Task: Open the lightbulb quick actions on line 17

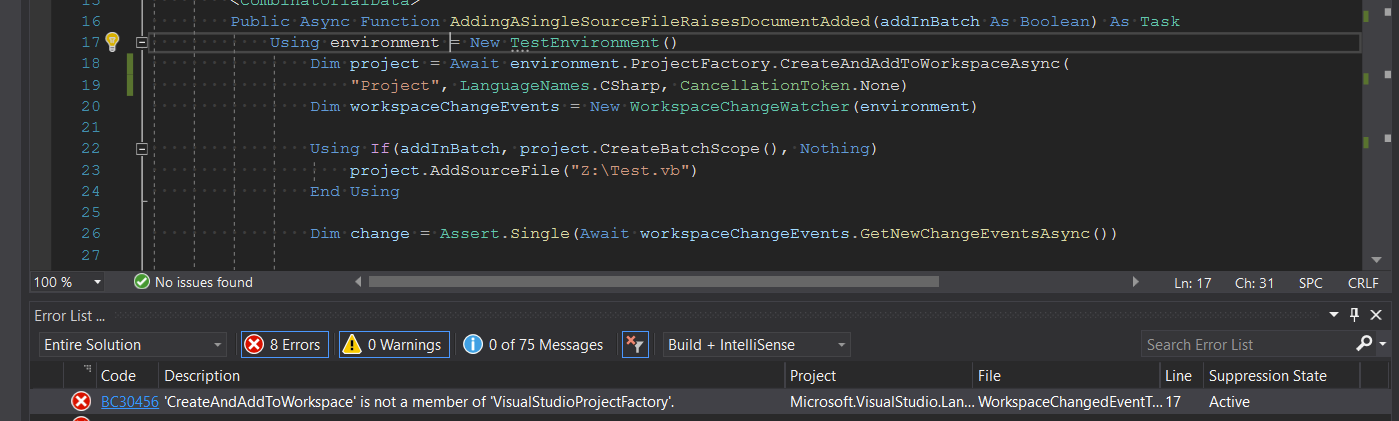Action: (112, 41)
